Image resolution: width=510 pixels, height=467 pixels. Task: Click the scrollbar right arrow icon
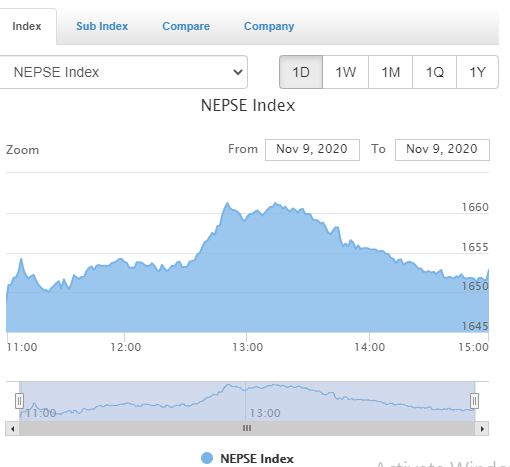coord(482,429)
